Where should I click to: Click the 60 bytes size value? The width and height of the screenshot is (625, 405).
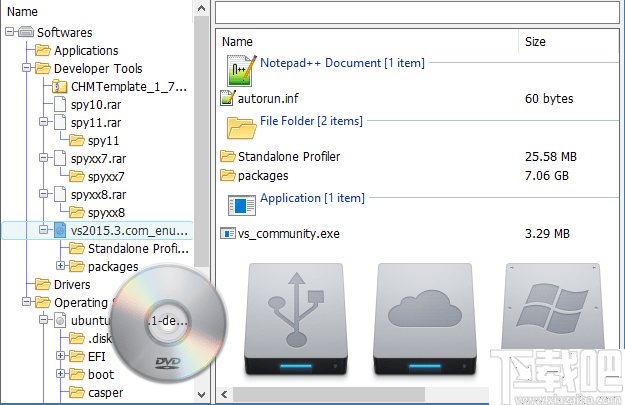(x=549, y=98)
